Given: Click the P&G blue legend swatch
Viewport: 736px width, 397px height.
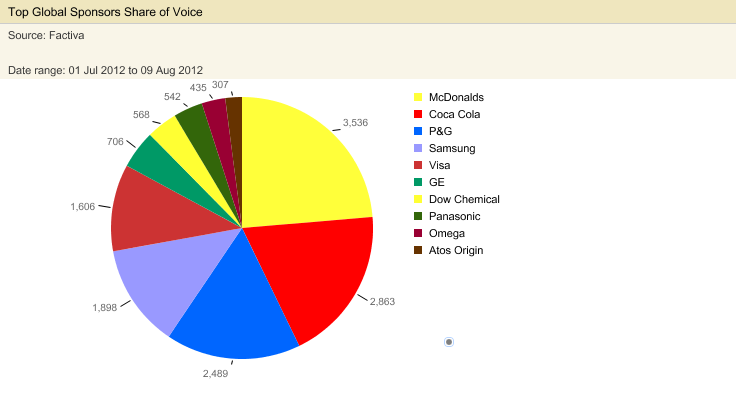Looking at the screenshot, I should 418,131.
